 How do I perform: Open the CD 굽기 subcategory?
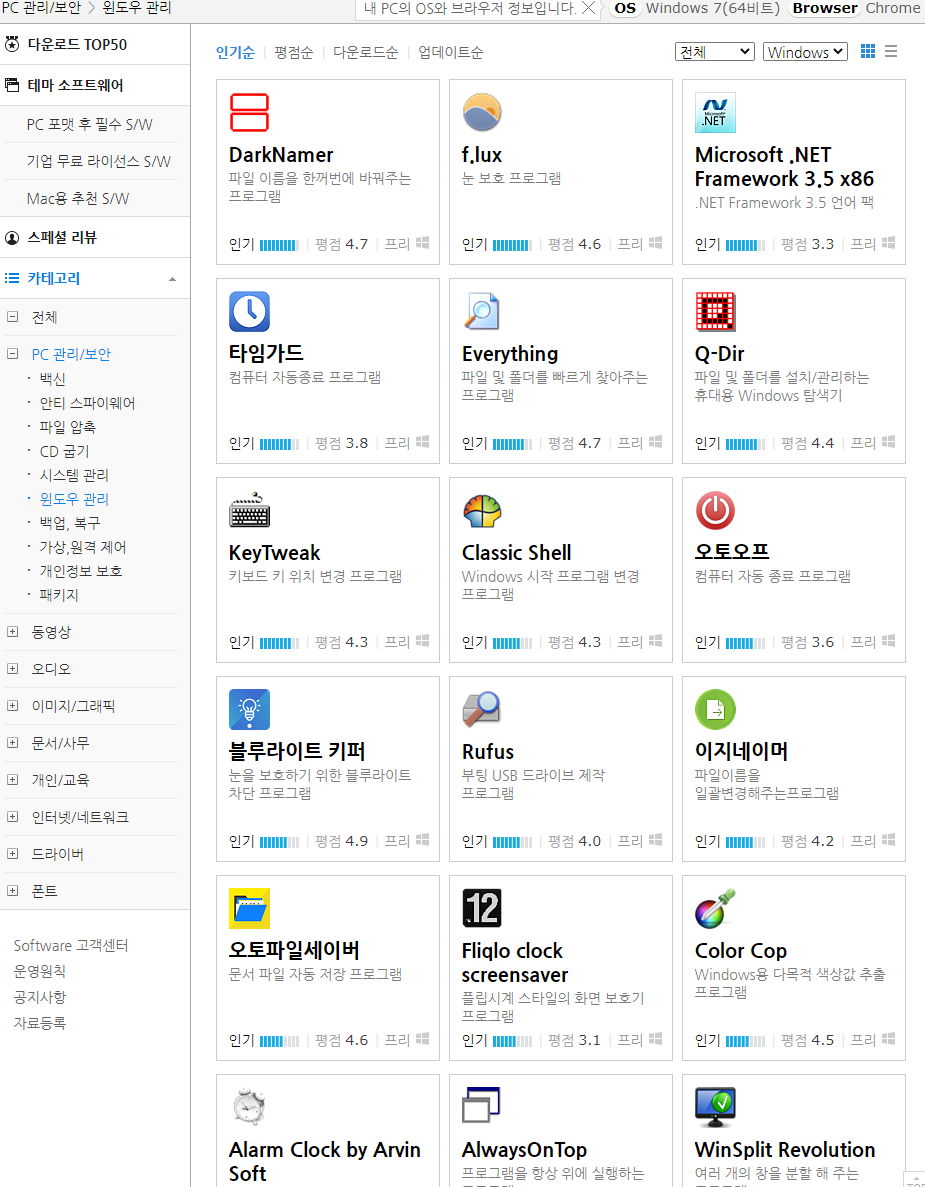[64, 451]
